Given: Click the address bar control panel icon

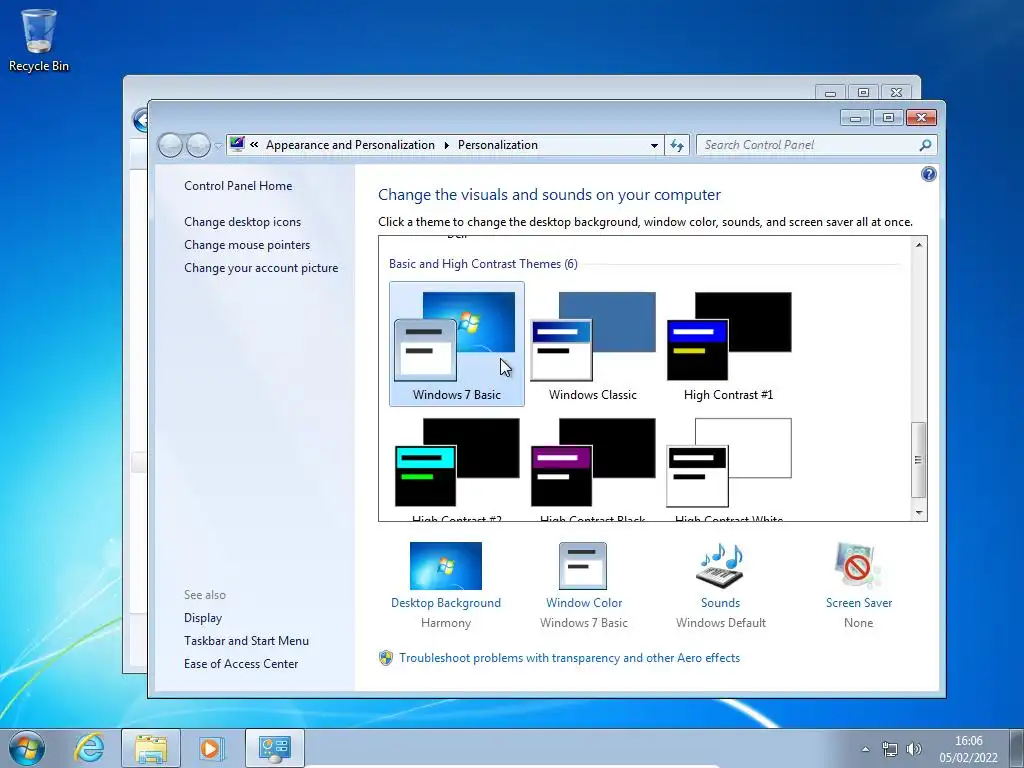Looking at the screenshot, I should coord(237,144).
